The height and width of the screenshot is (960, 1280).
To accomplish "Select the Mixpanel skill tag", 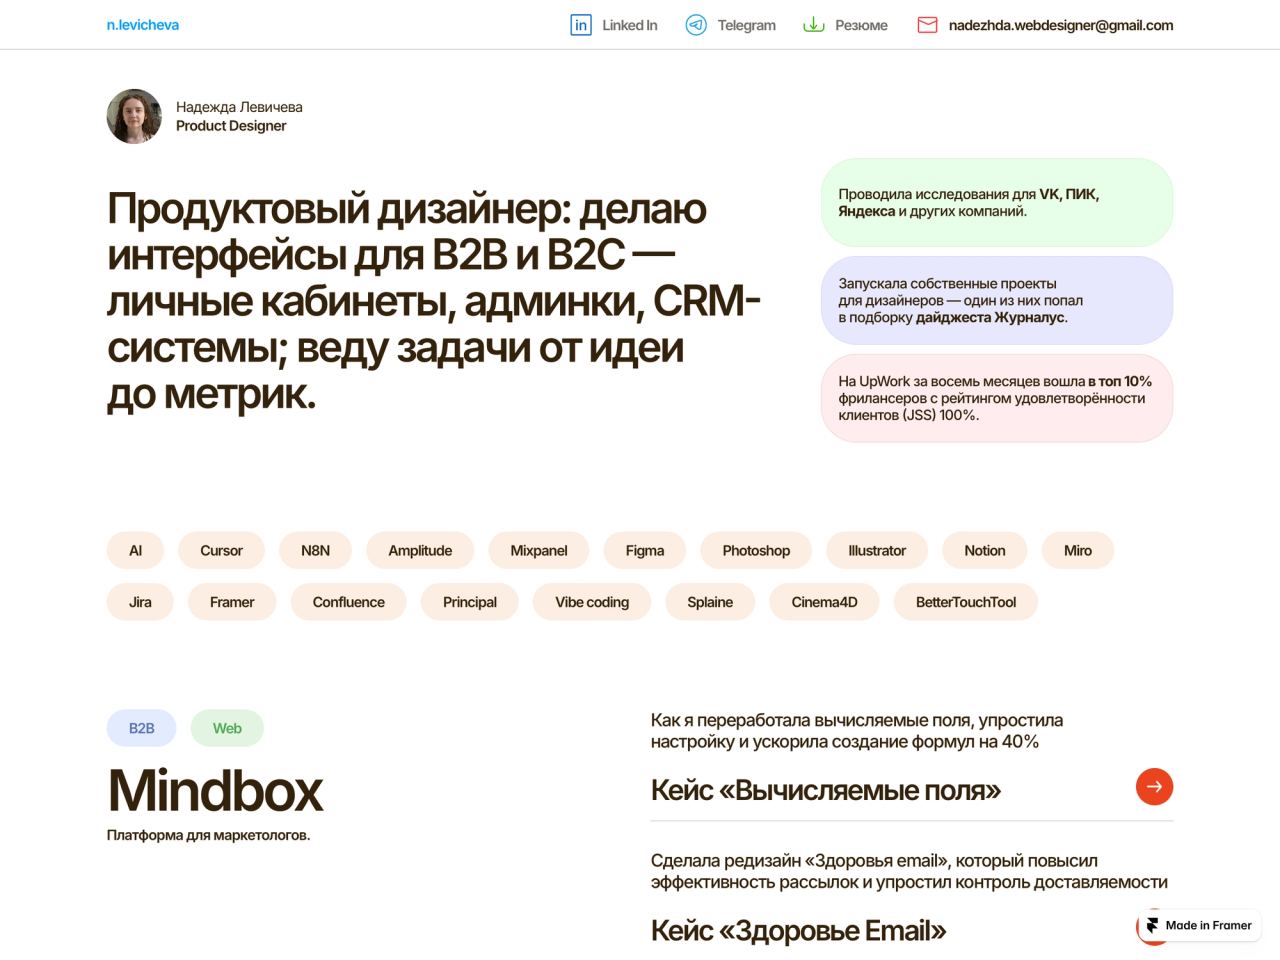I will point(539,551).
